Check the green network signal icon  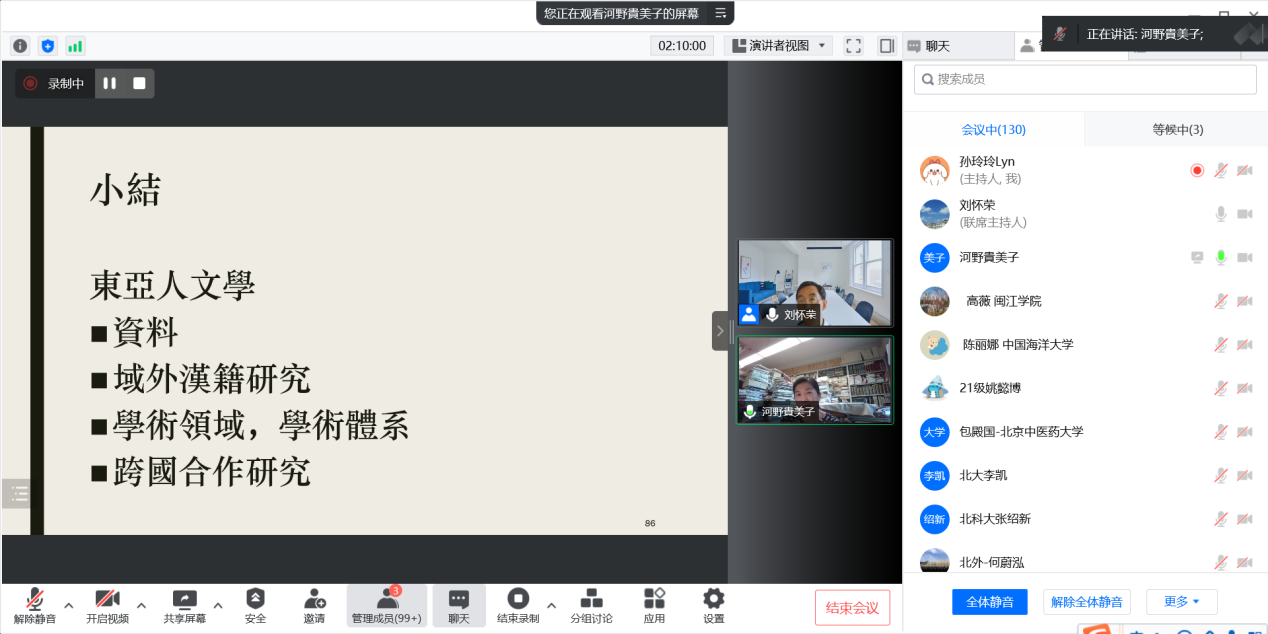coord(75,46)
